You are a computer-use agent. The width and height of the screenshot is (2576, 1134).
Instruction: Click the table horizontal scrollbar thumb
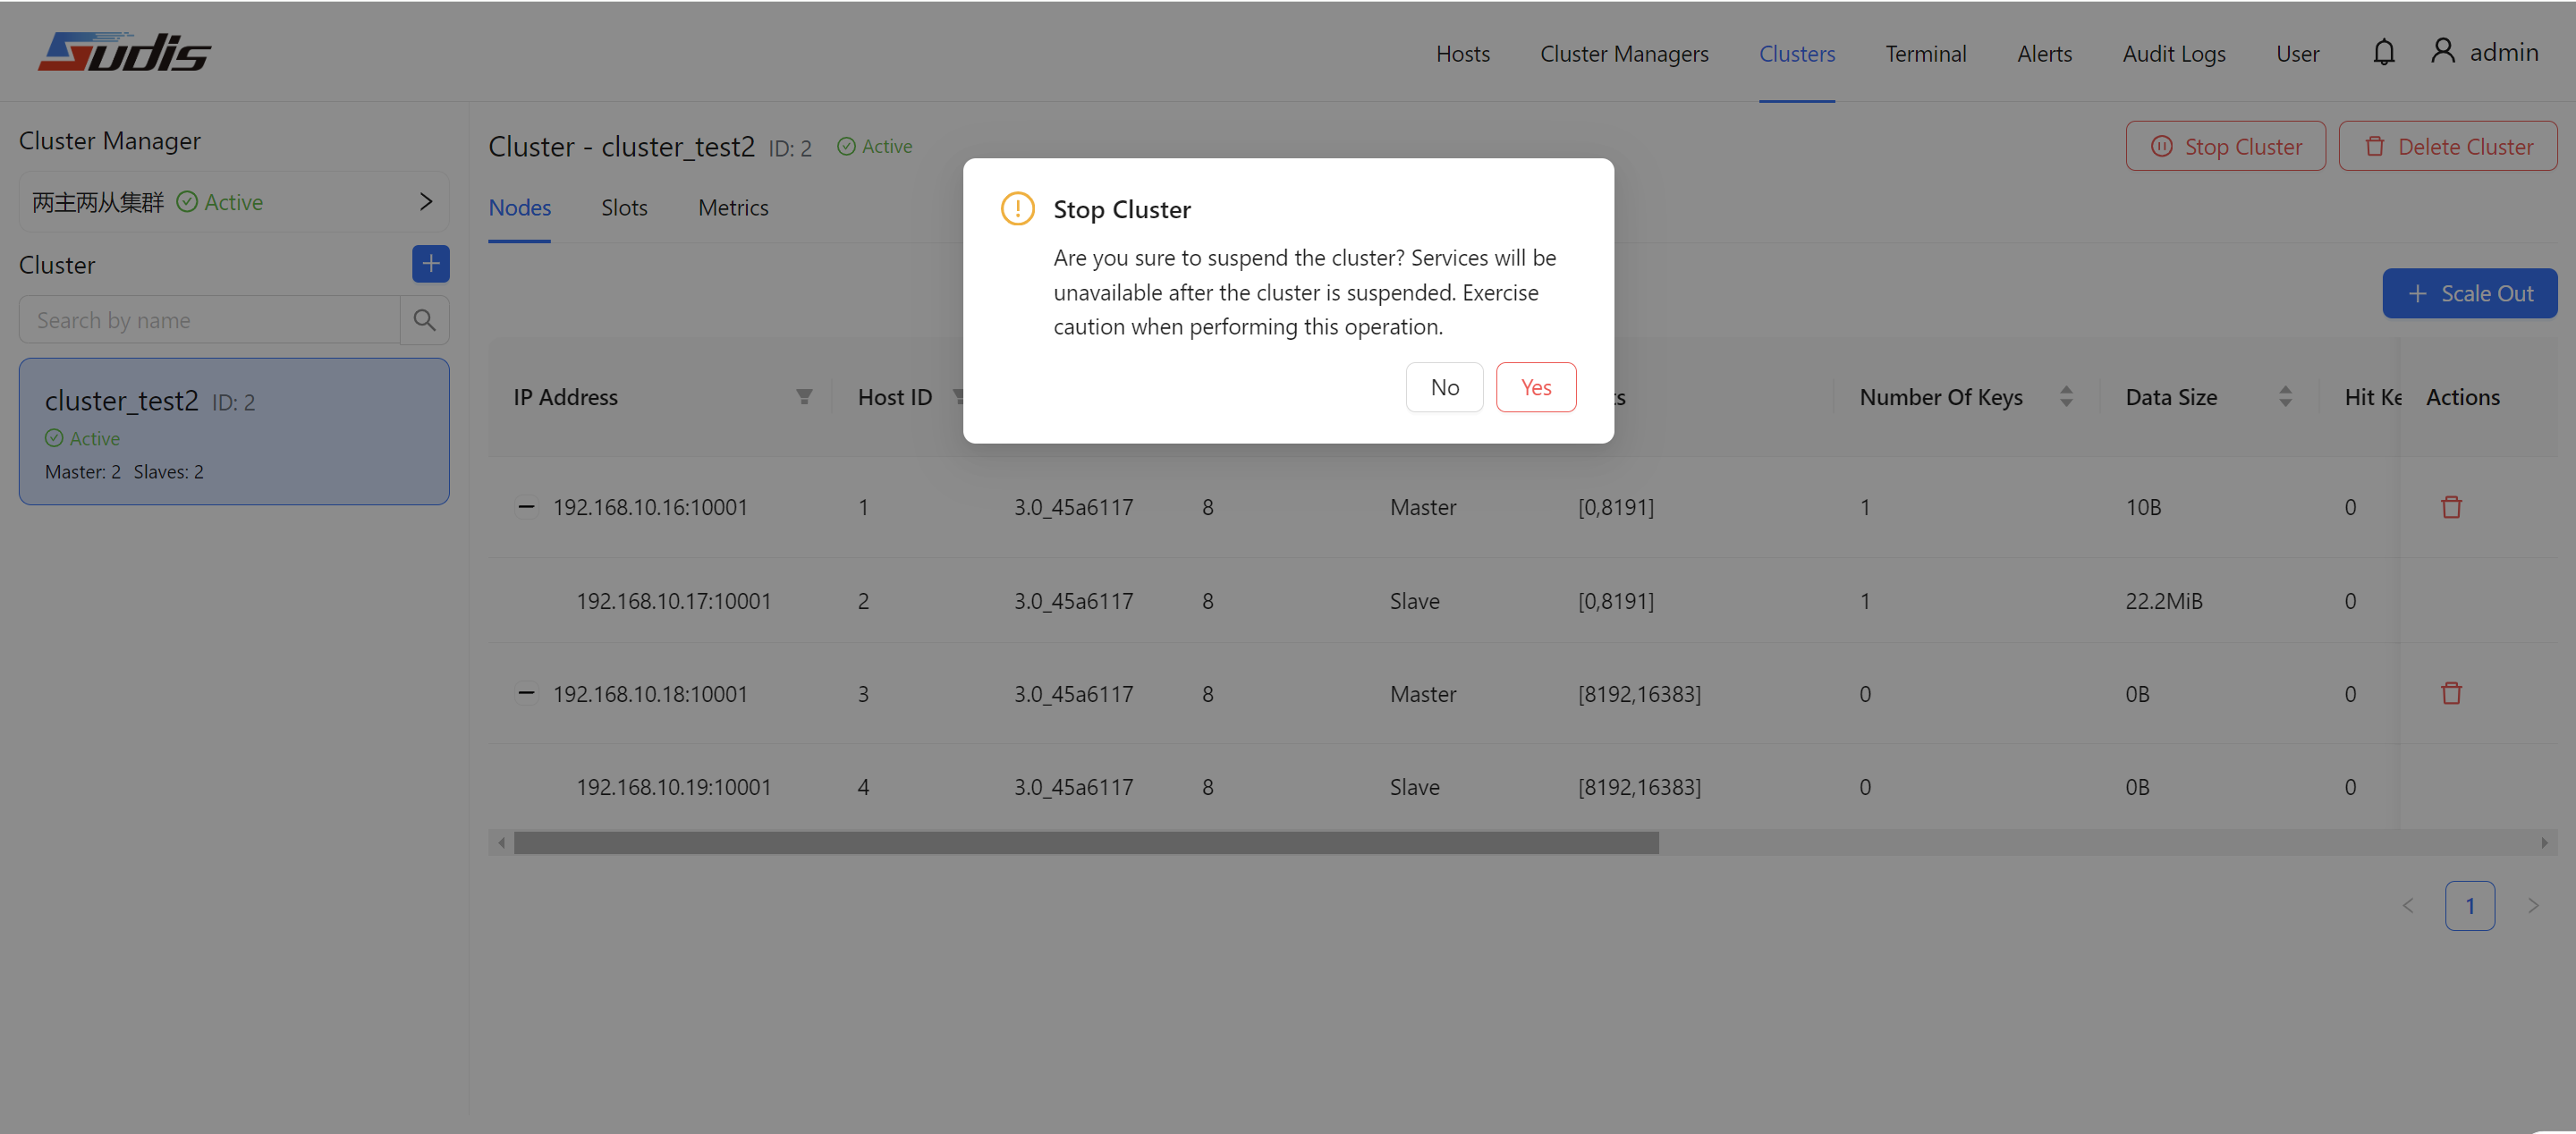[1086, 843]
